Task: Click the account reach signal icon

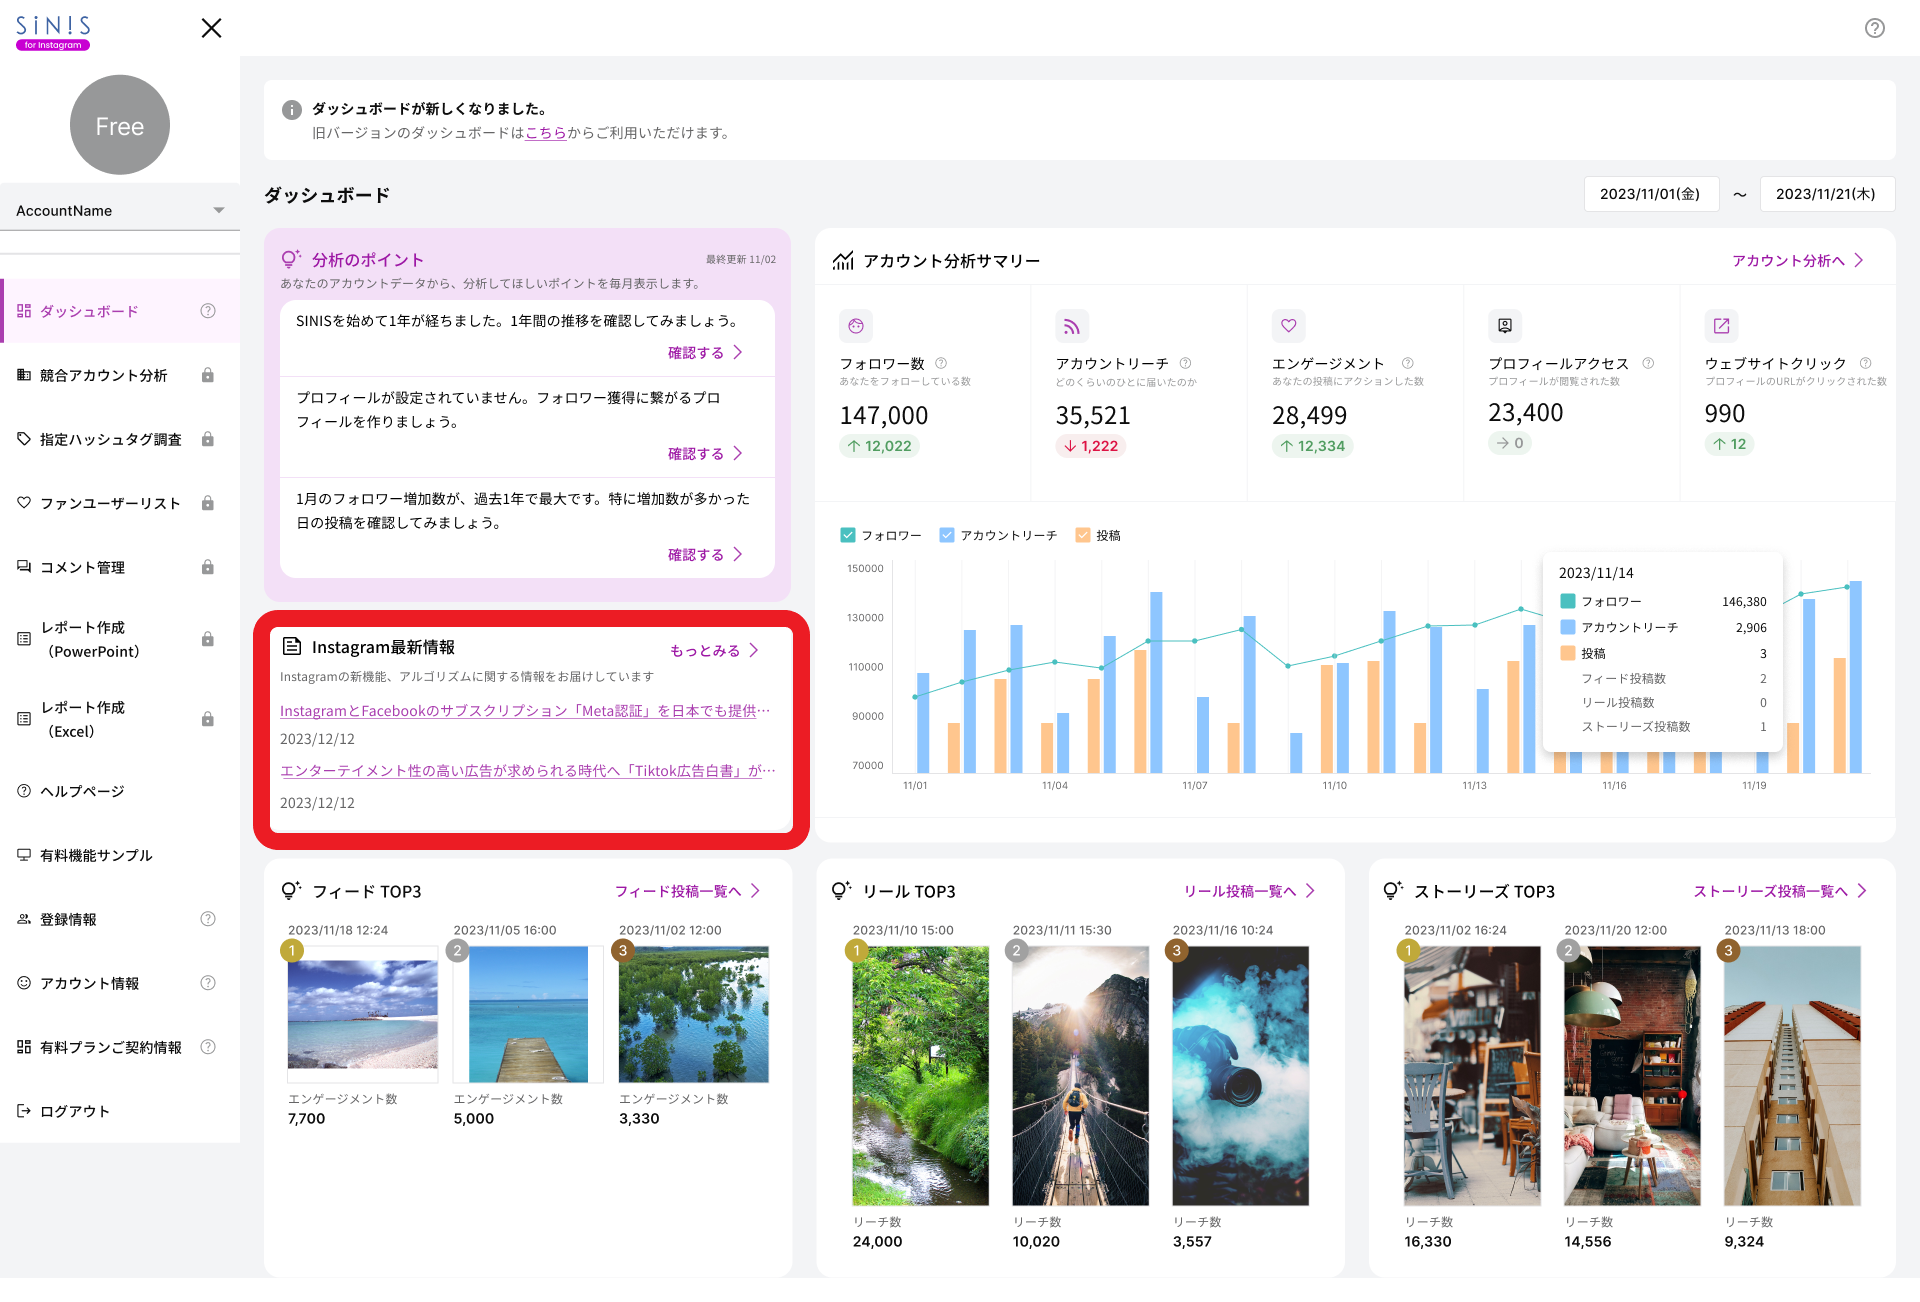Action: [x=1071, y=326]
